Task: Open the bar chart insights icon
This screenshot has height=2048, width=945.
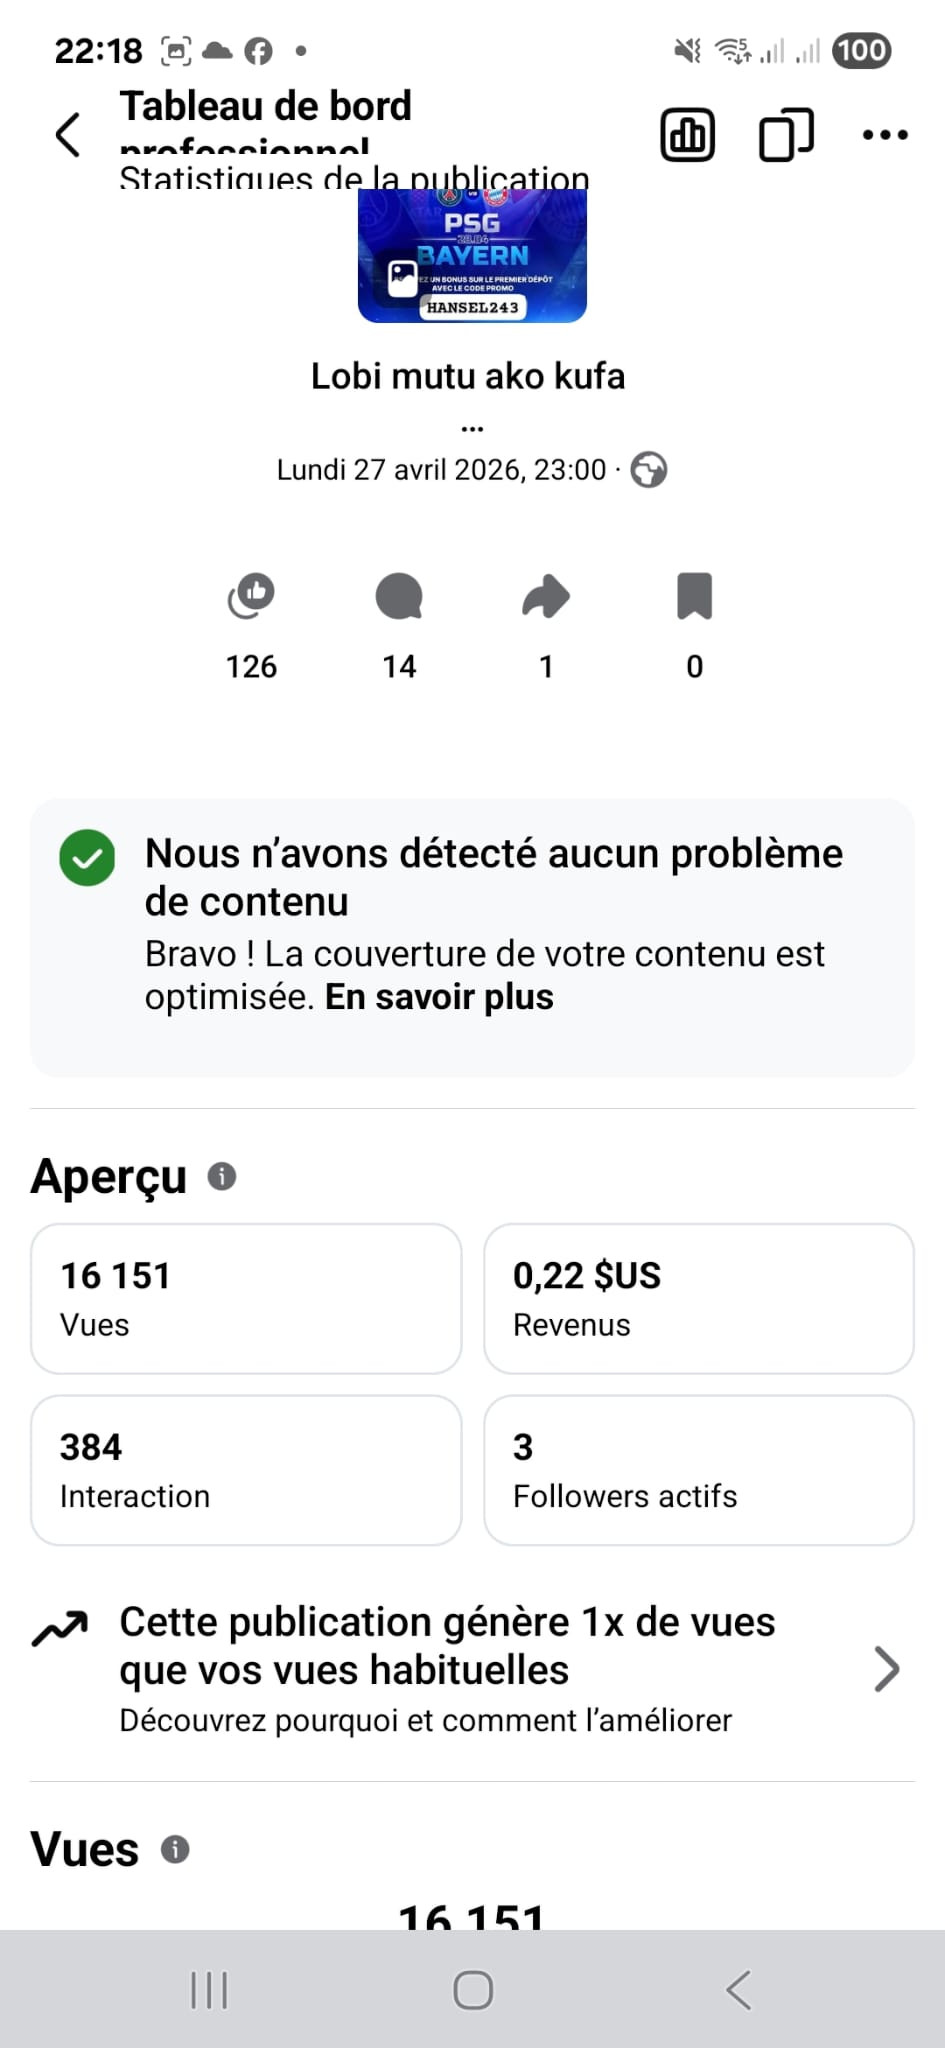Action: 688,134
